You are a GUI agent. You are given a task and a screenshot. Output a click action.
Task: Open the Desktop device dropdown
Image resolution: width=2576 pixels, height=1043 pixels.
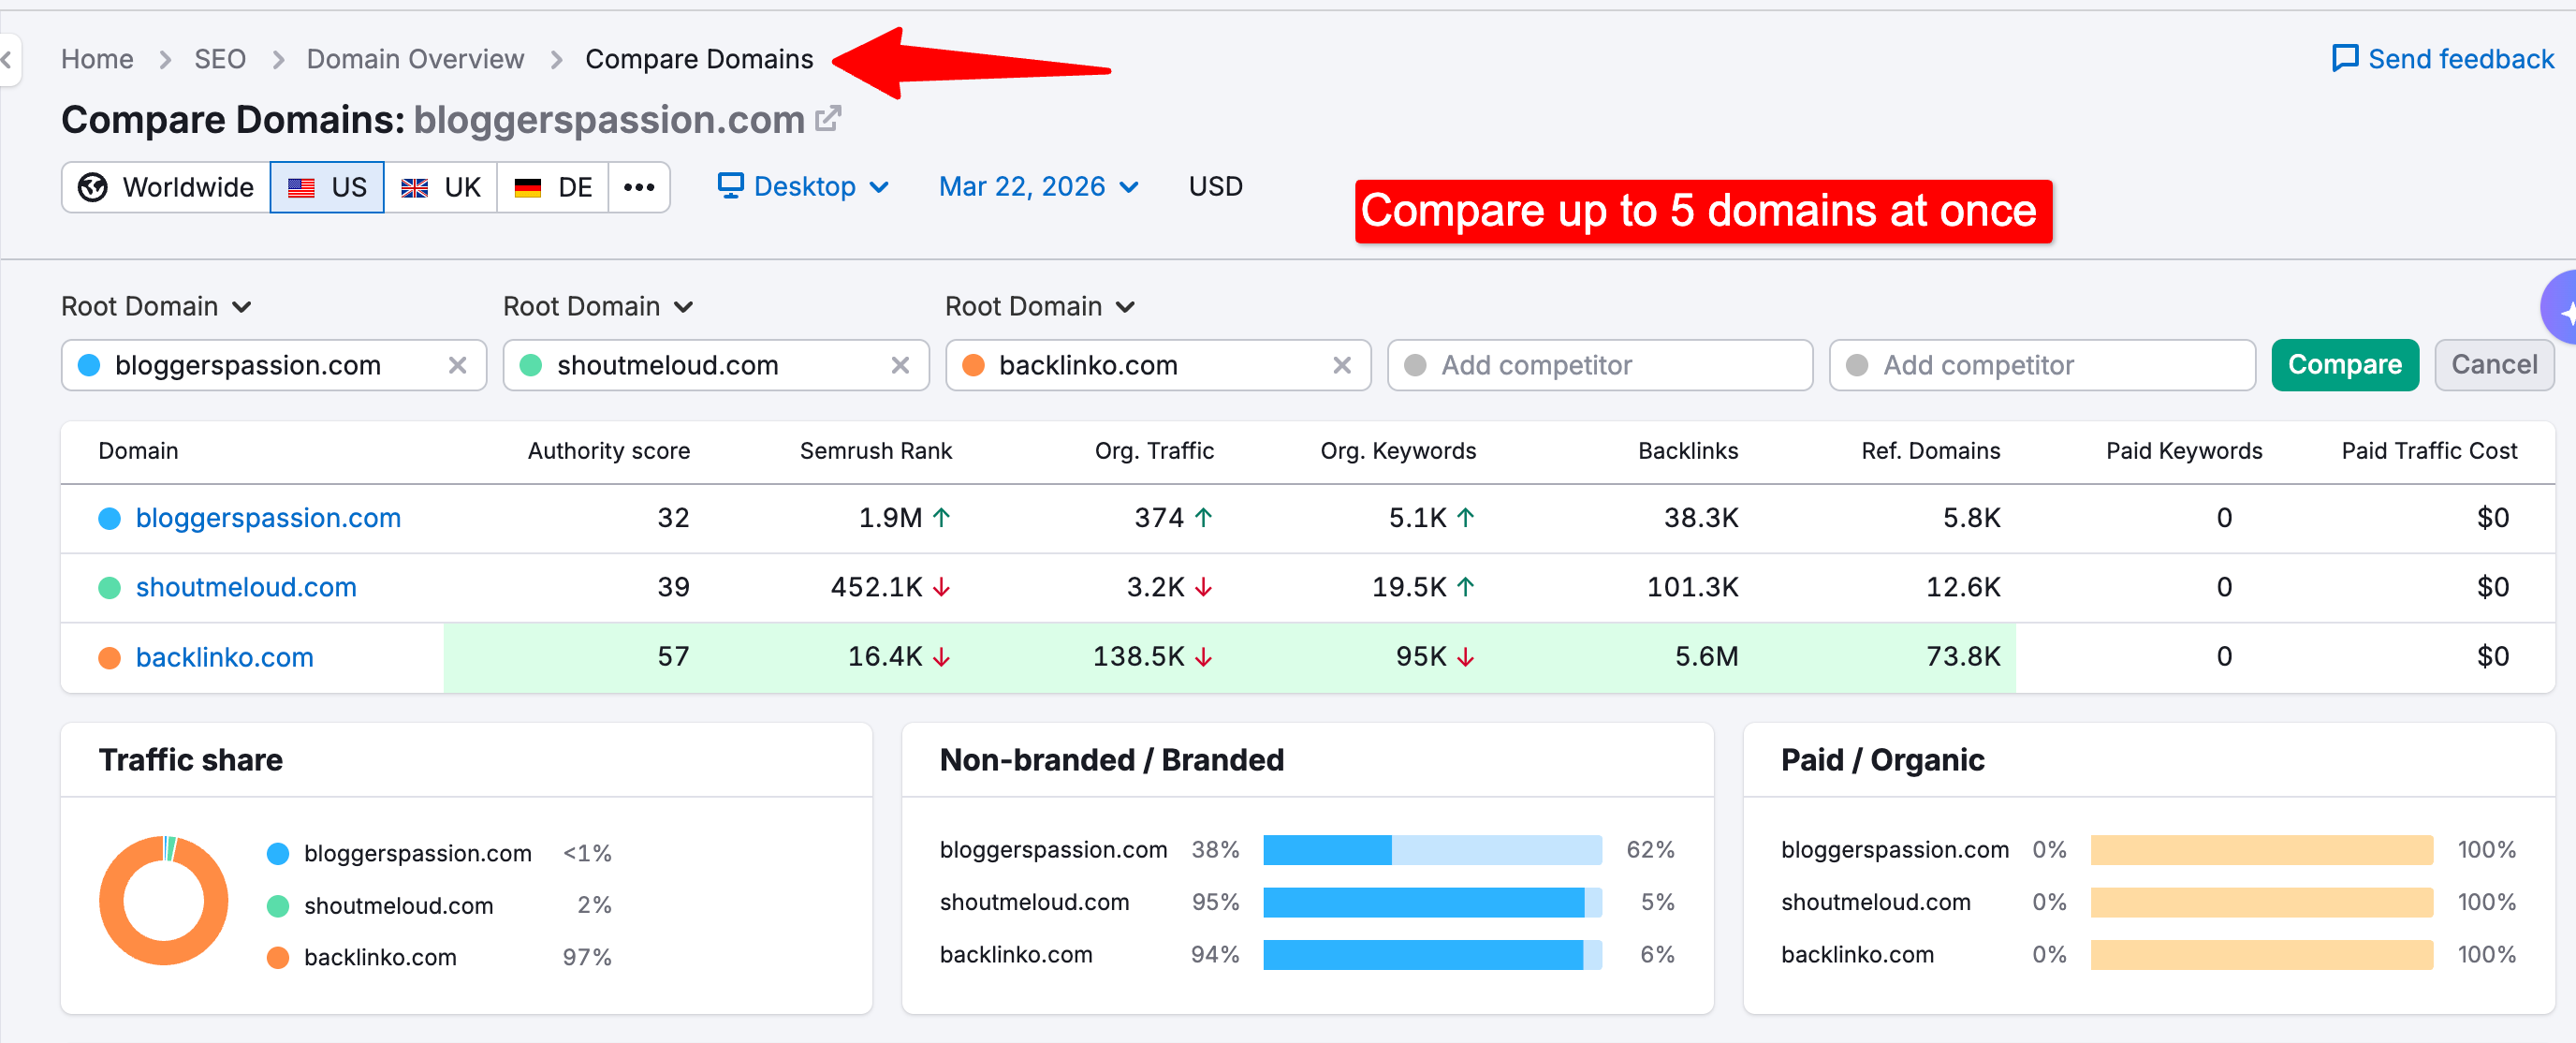804,187
